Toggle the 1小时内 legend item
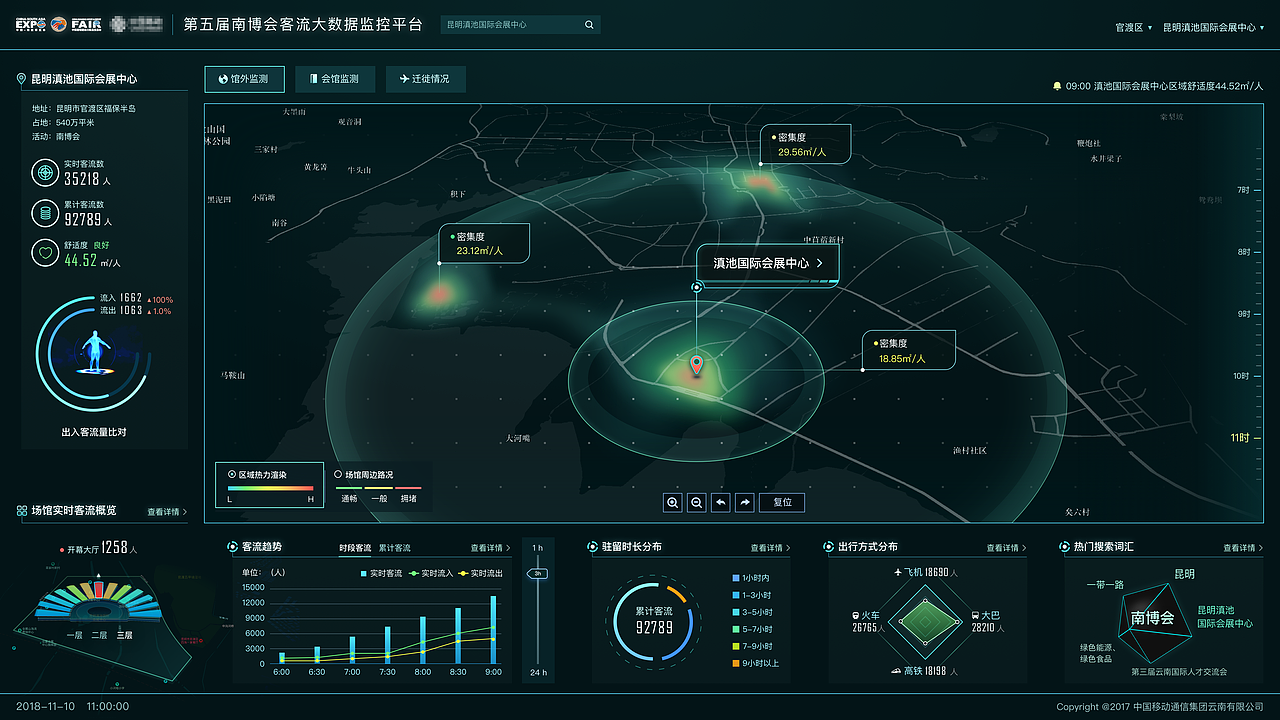 pyautogui.click(x=751, y=578)
